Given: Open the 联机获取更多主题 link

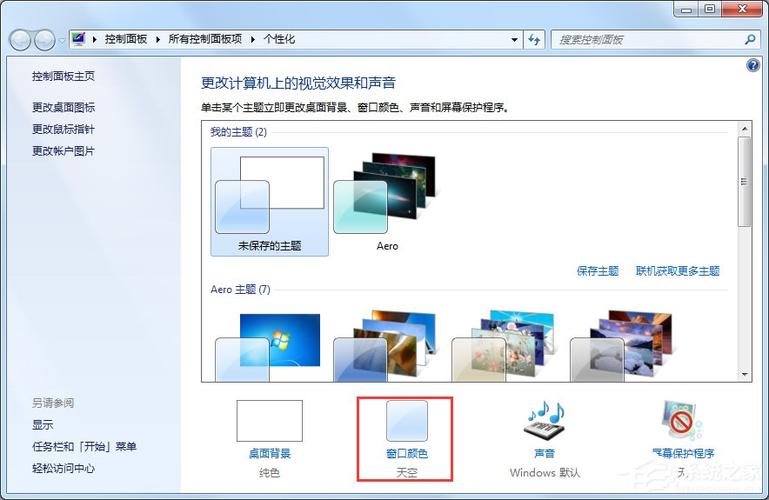Looking at the screenshot, I should (x=677, y=271).
